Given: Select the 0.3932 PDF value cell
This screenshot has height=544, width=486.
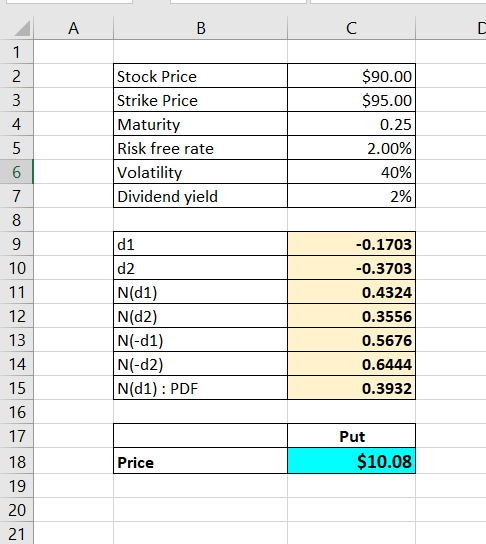Looking at the screenshot, I should pos(351,388).
